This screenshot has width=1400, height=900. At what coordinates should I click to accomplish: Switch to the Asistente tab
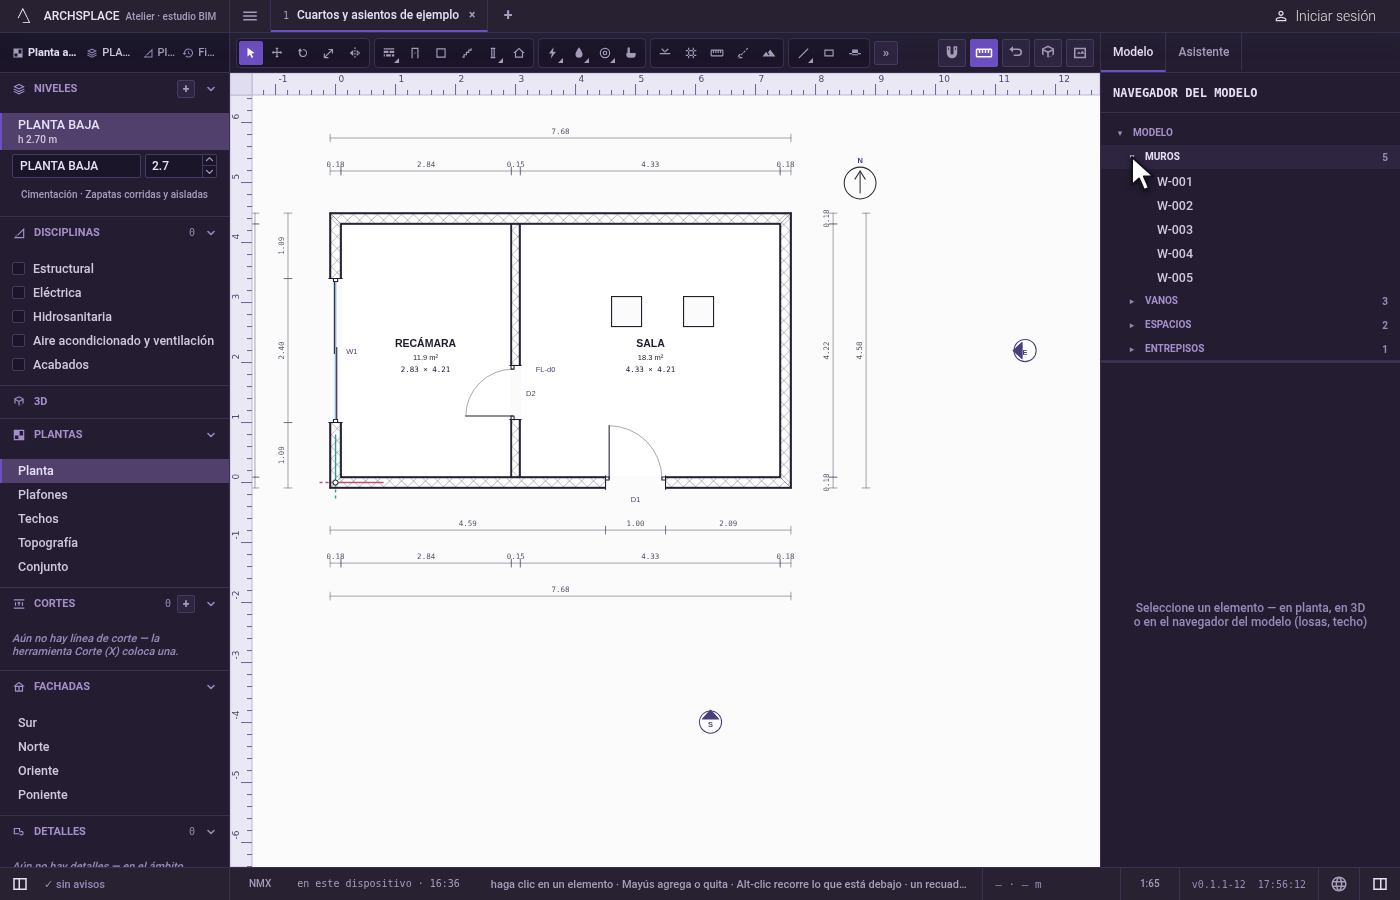click(1203, 52)
